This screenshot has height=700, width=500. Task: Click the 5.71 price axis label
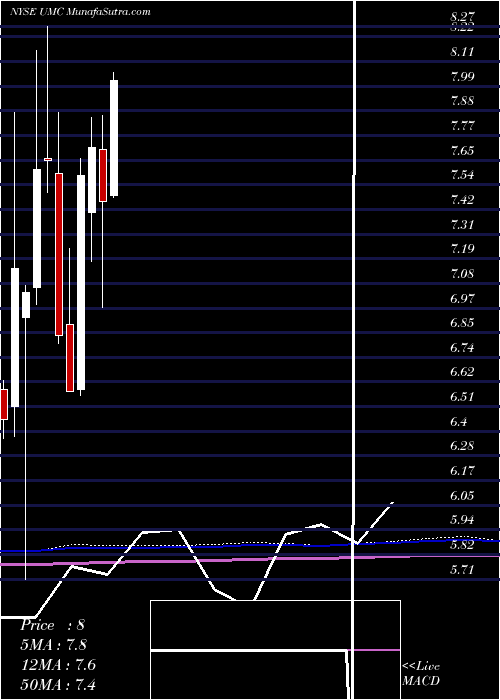462,569
